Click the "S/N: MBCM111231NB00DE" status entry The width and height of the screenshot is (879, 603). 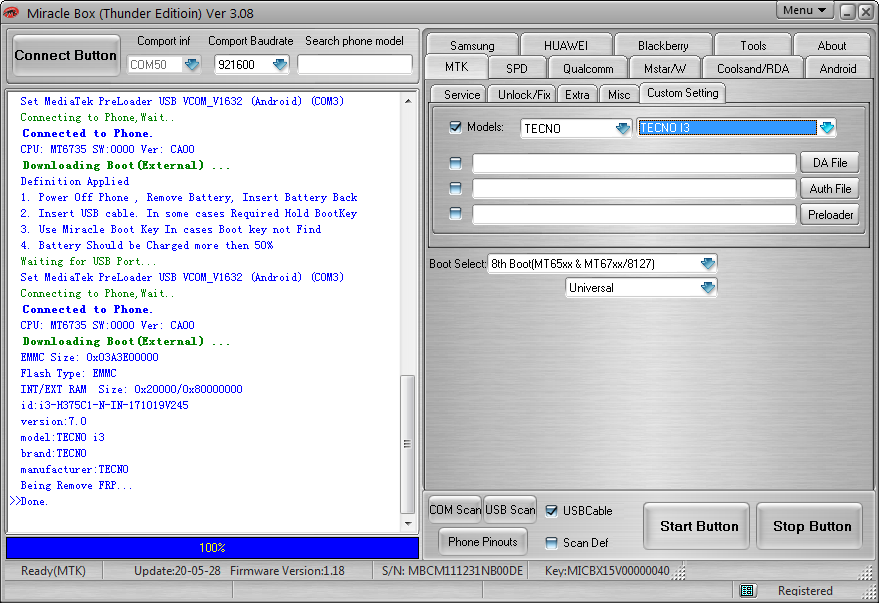tap(452, 571)
